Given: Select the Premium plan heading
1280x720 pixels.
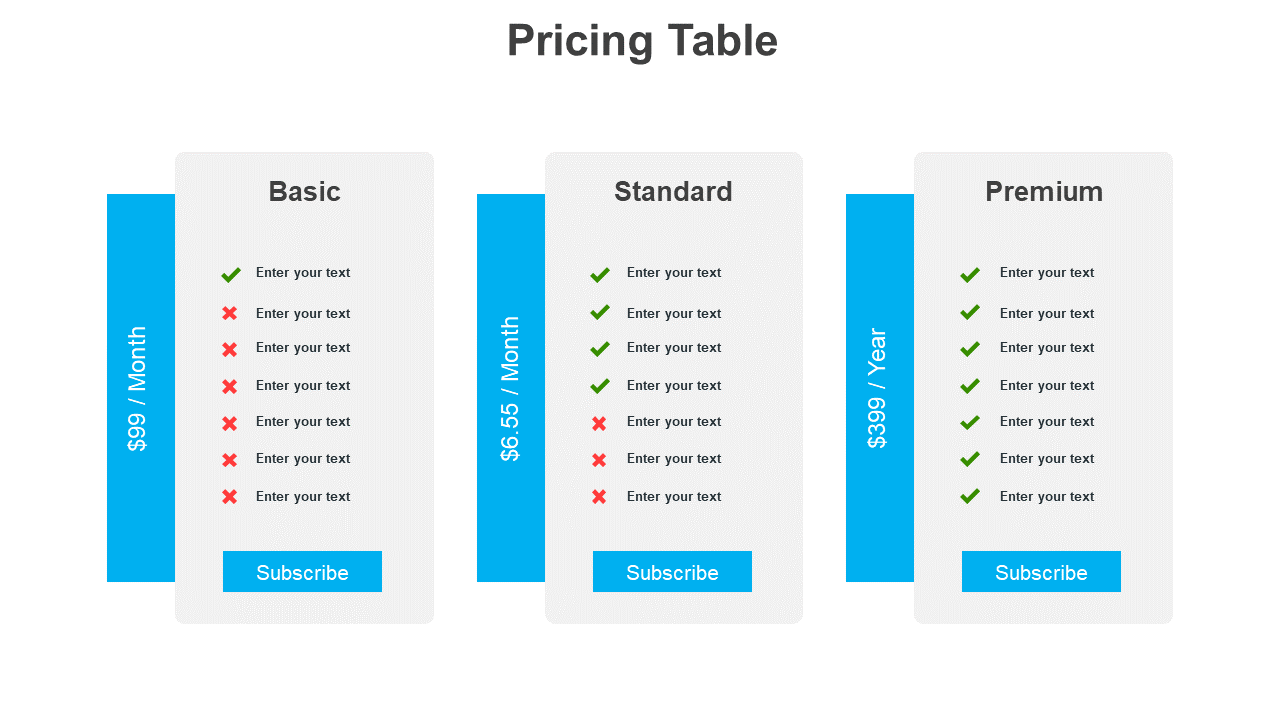Looking at the screenshot, I should pos(1044,192).
